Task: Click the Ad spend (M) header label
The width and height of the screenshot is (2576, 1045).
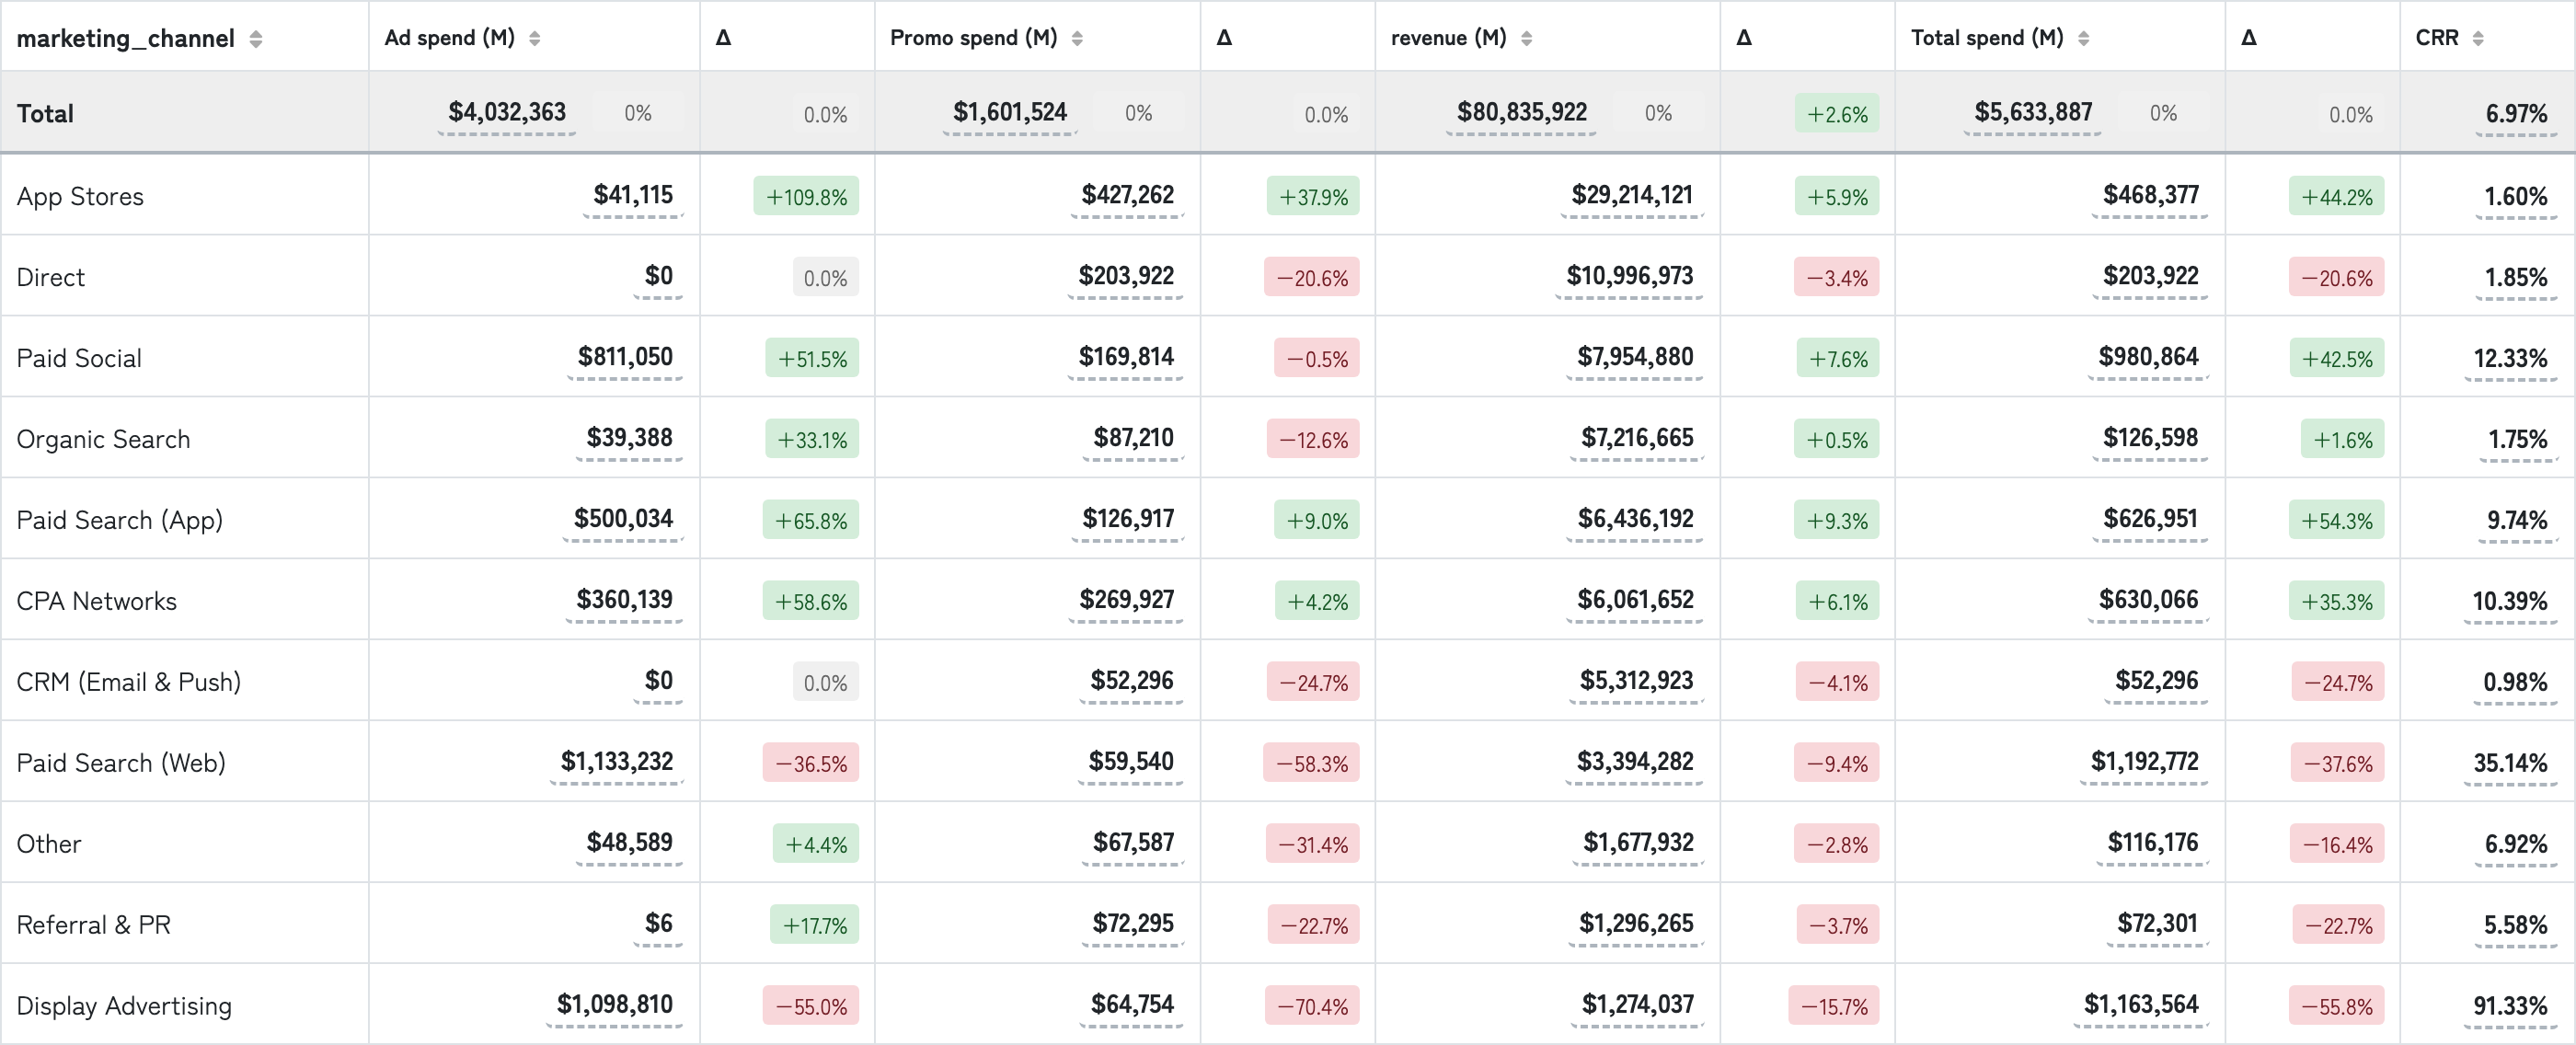Action: (450, 38)
